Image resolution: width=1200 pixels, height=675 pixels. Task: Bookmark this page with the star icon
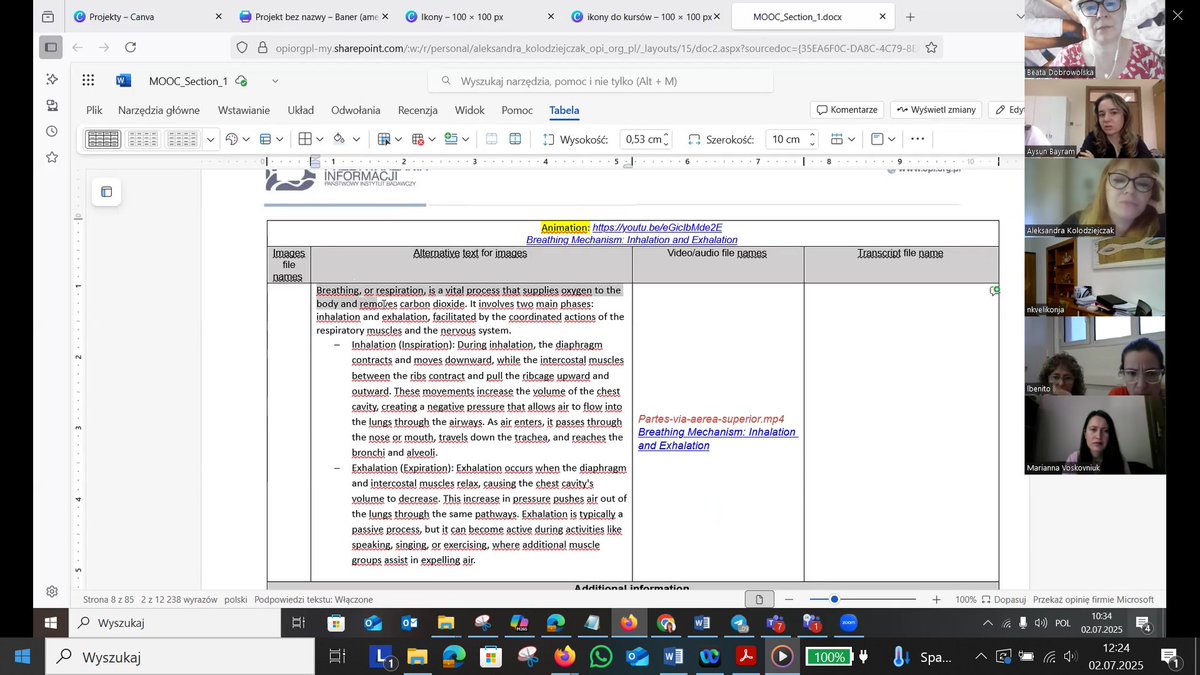click(x=931, y=47)
